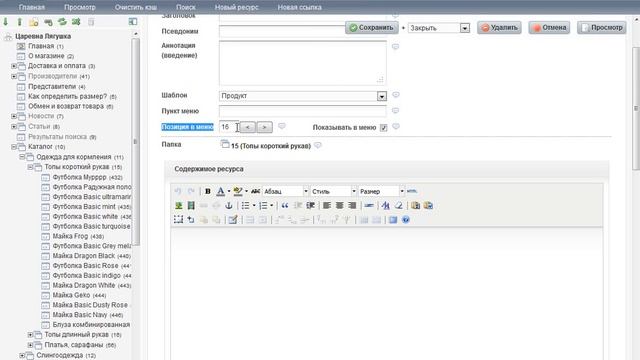Align text left in editor
This screenshot has width=640, height=360.
(x=327, y=205)
